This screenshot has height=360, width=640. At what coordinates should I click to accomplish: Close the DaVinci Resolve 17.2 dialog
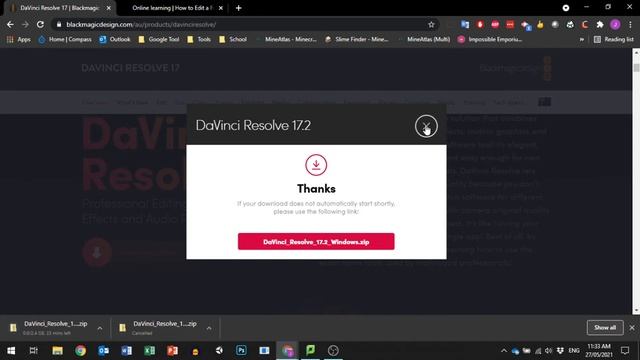pos(426,126)
